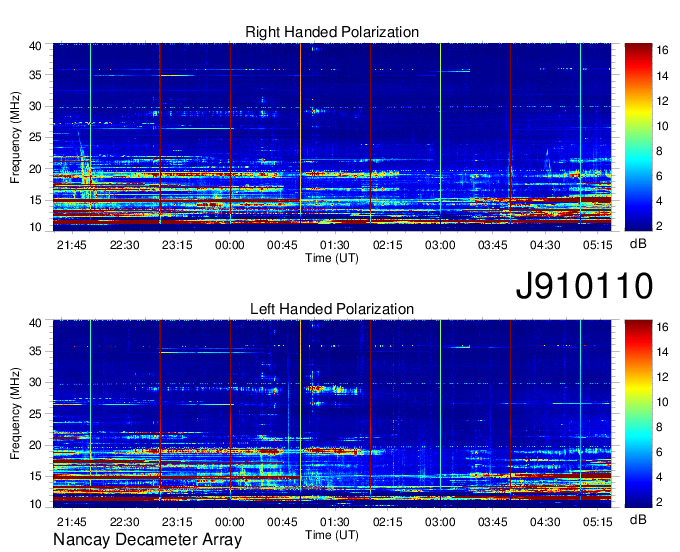Click the dB unit label of upper color bar
680x552 pixels.
638,244
